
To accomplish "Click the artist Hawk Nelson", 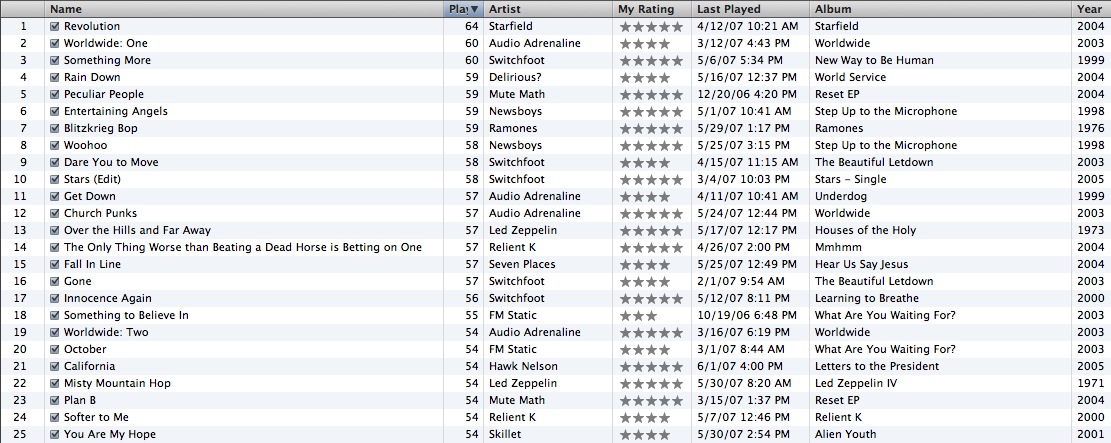I will [523, 366].
